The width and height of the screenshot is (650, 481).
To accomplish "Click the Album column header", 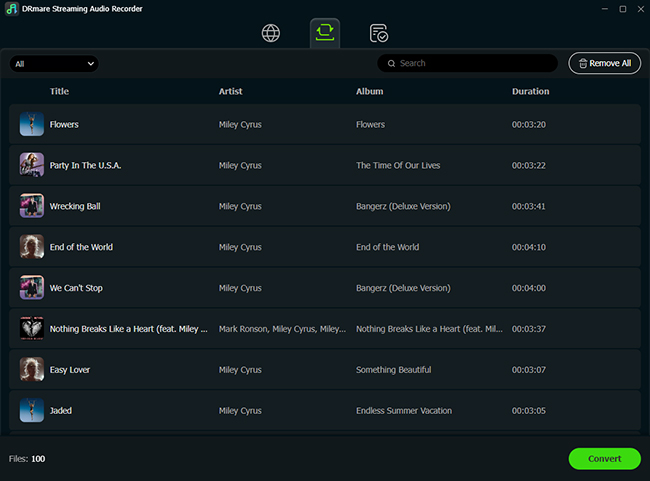I will [x=369, y=91].
